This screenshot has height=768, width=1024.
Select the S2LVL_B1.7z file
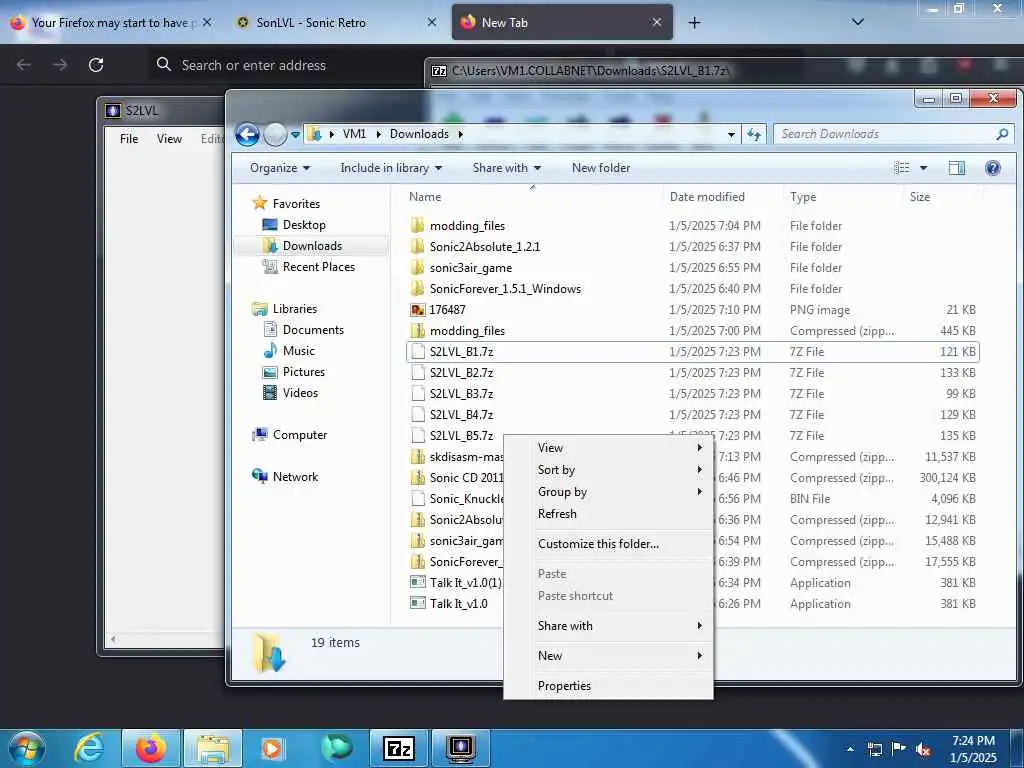click(692, 351)
